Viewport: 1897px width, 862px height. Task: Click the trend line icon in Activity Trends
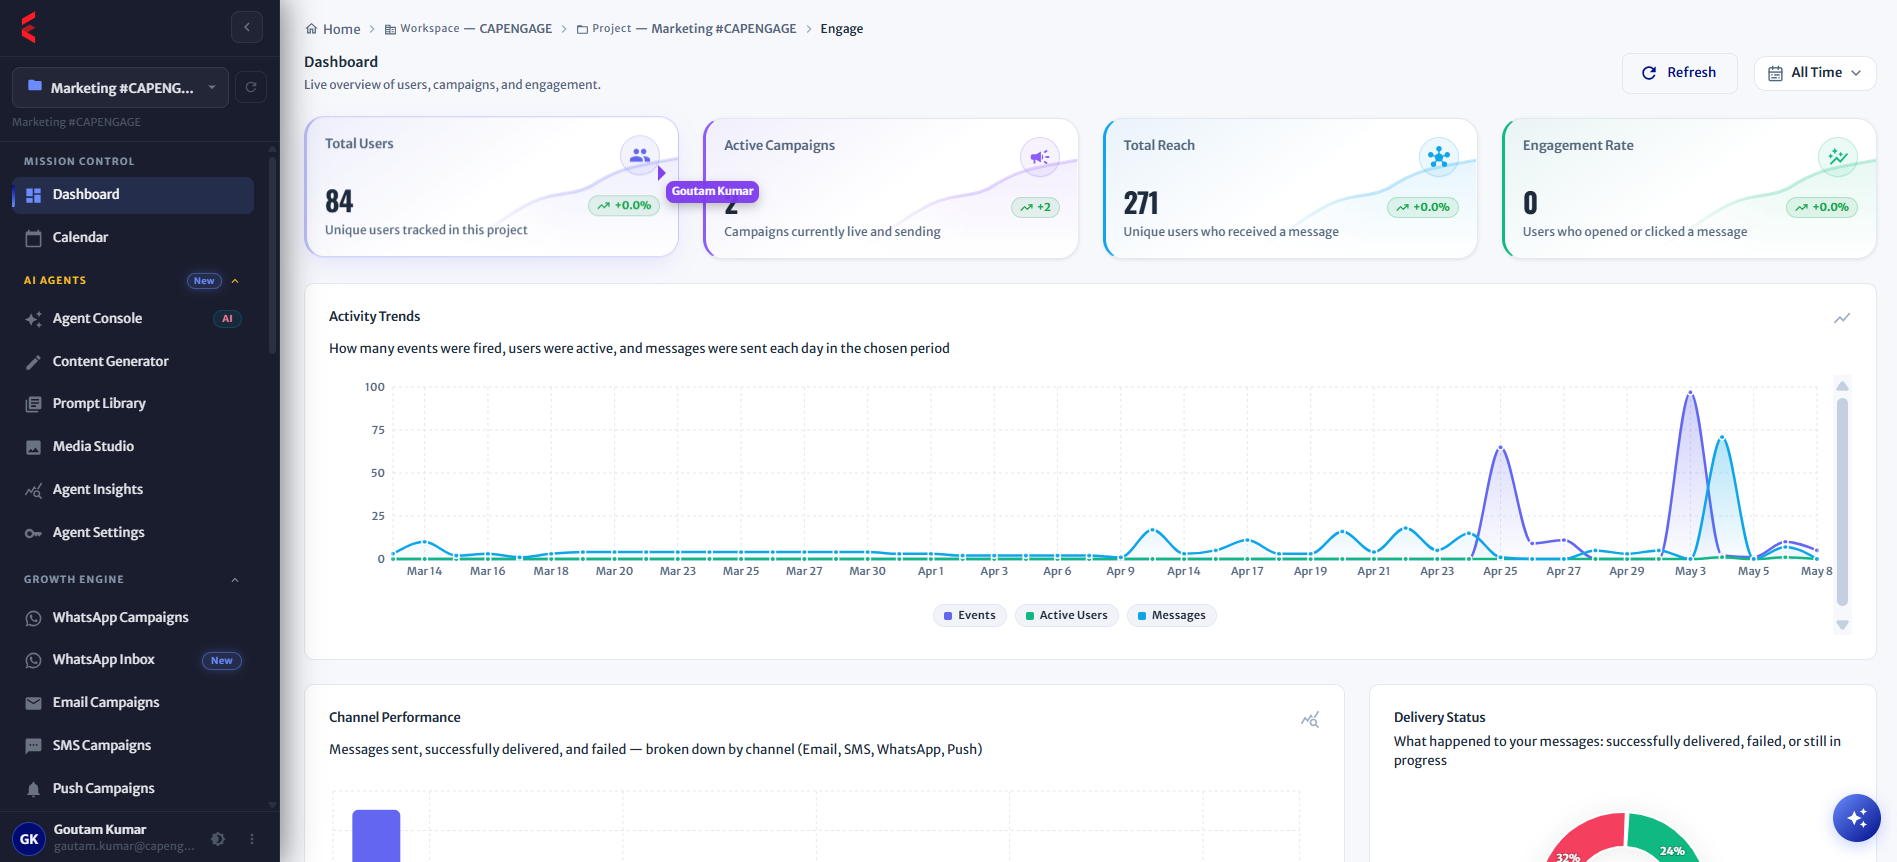pos(1842,318)
